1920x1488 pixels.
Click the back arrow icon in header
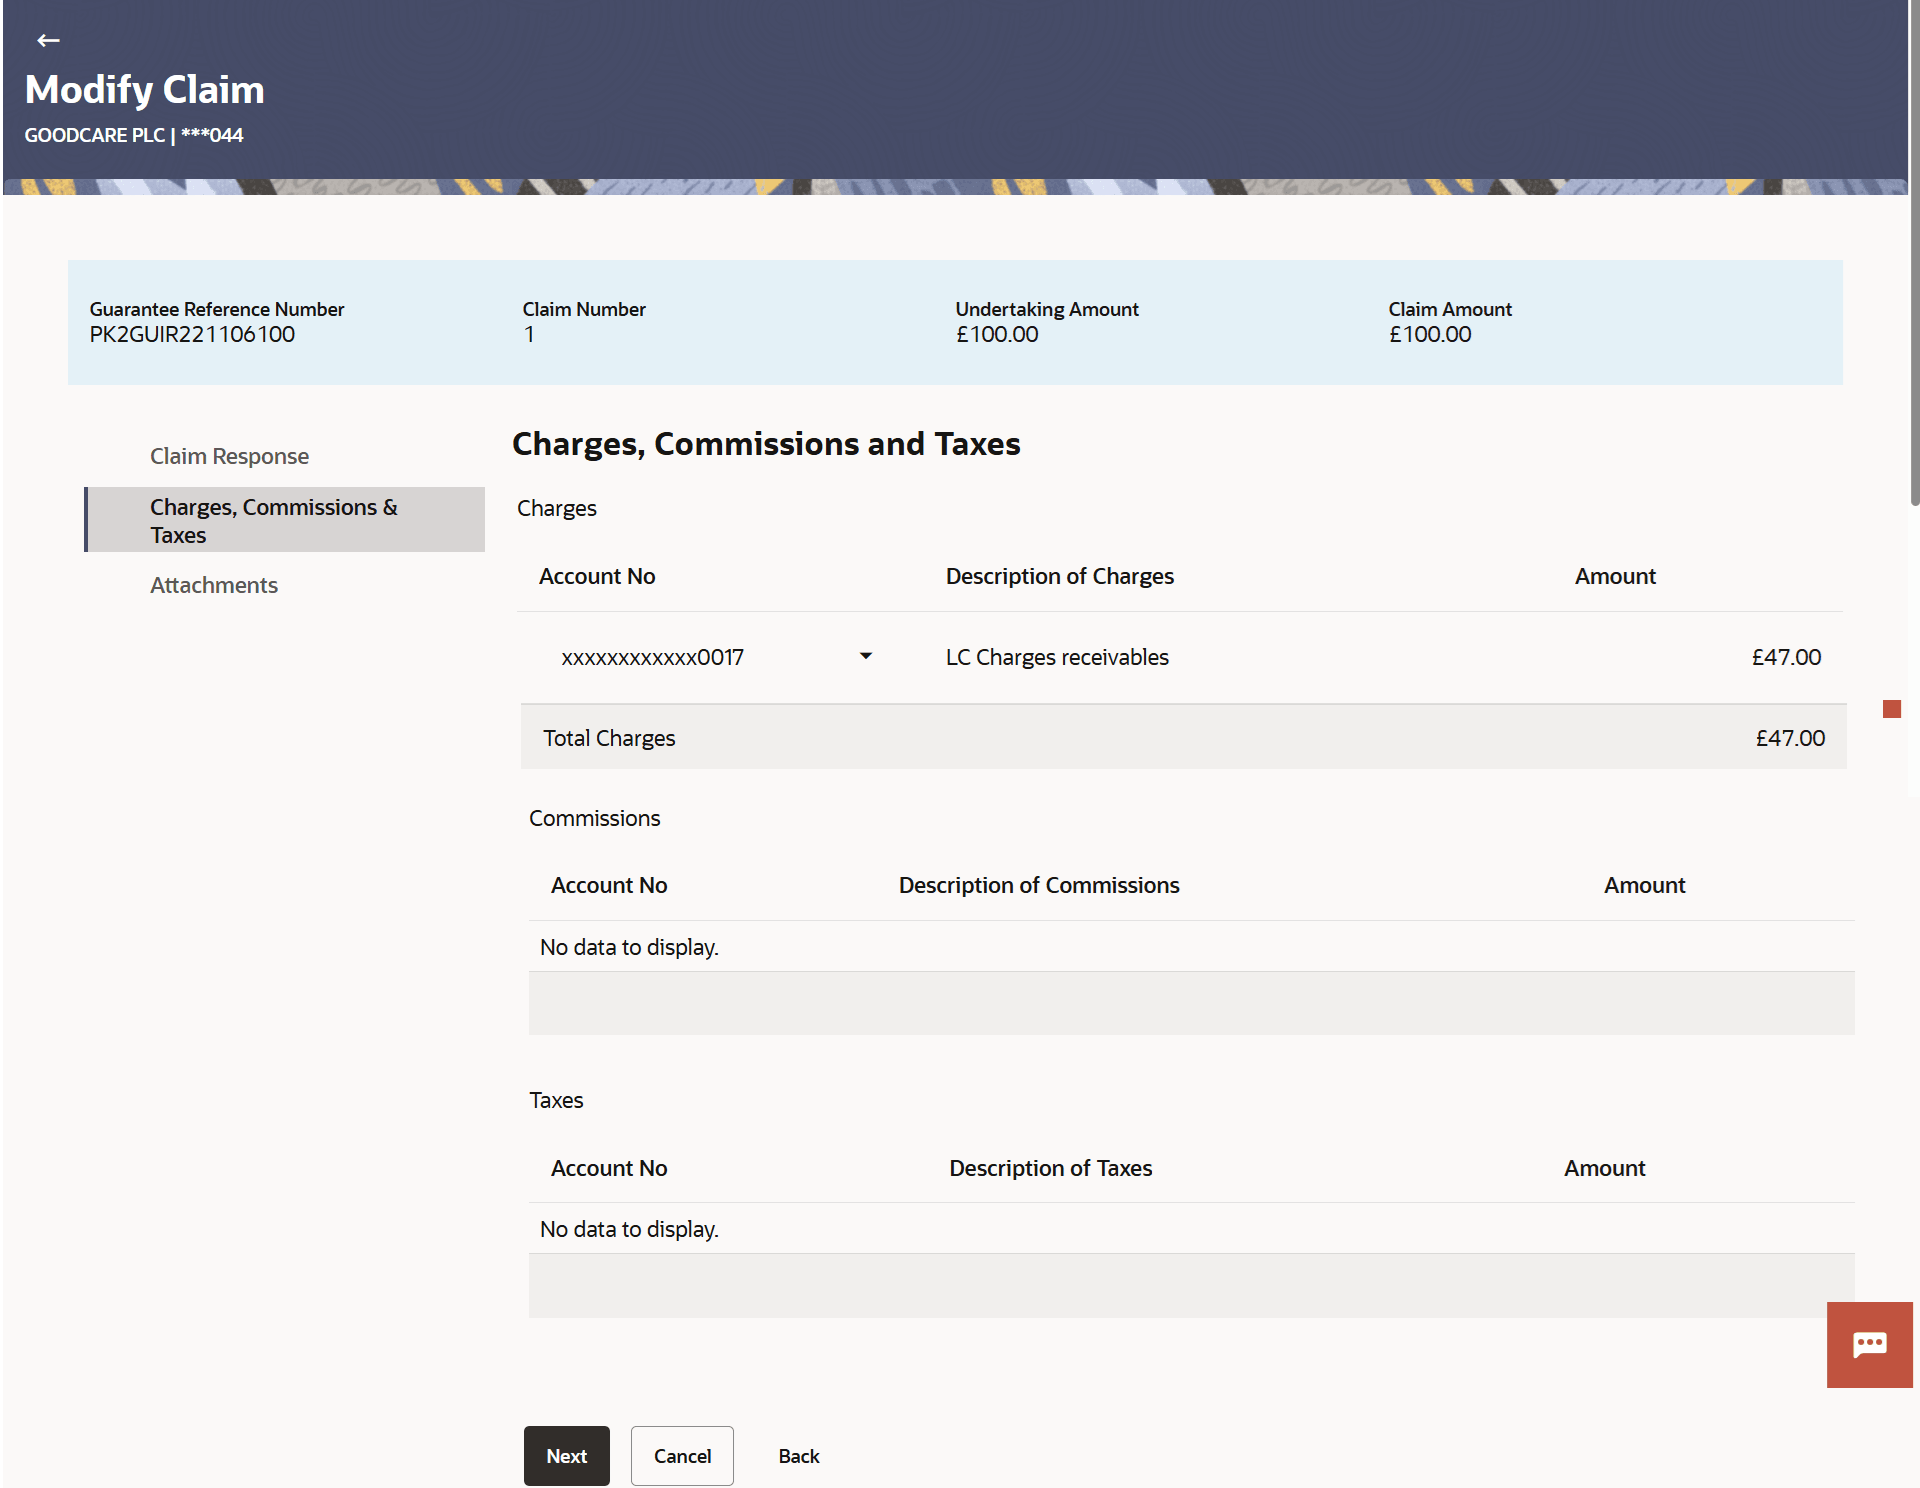(48, 40)
